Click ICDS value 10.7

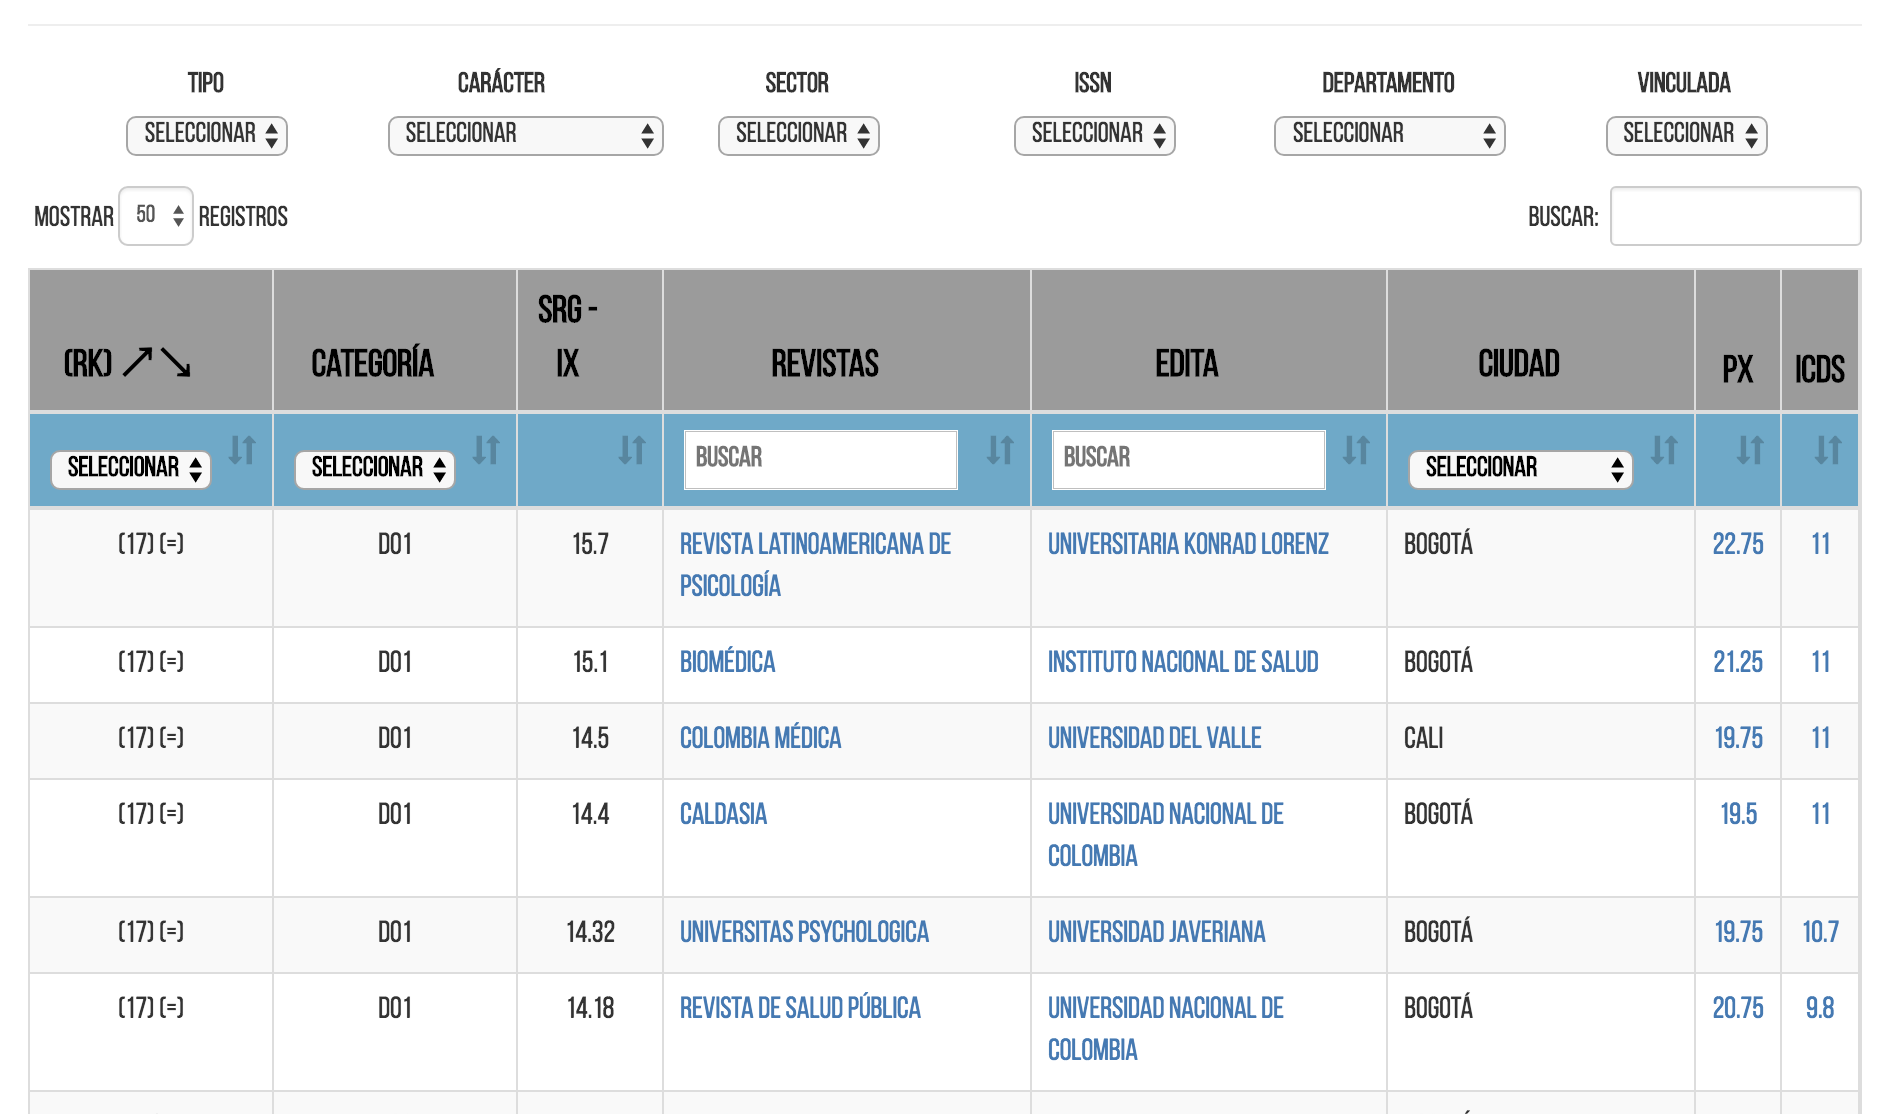click(x=1820, y=932)
